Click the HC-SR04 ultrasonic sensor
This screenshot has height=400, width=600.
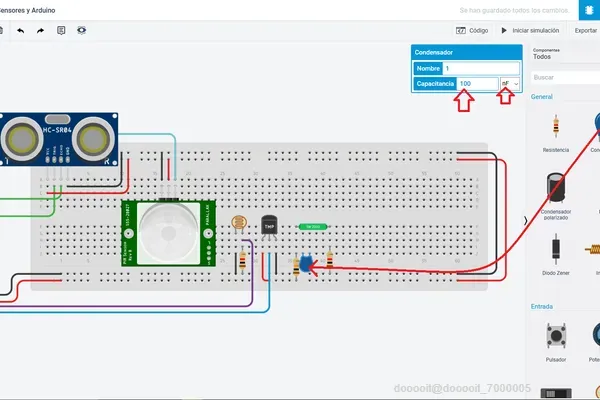[x=59, y=139]
